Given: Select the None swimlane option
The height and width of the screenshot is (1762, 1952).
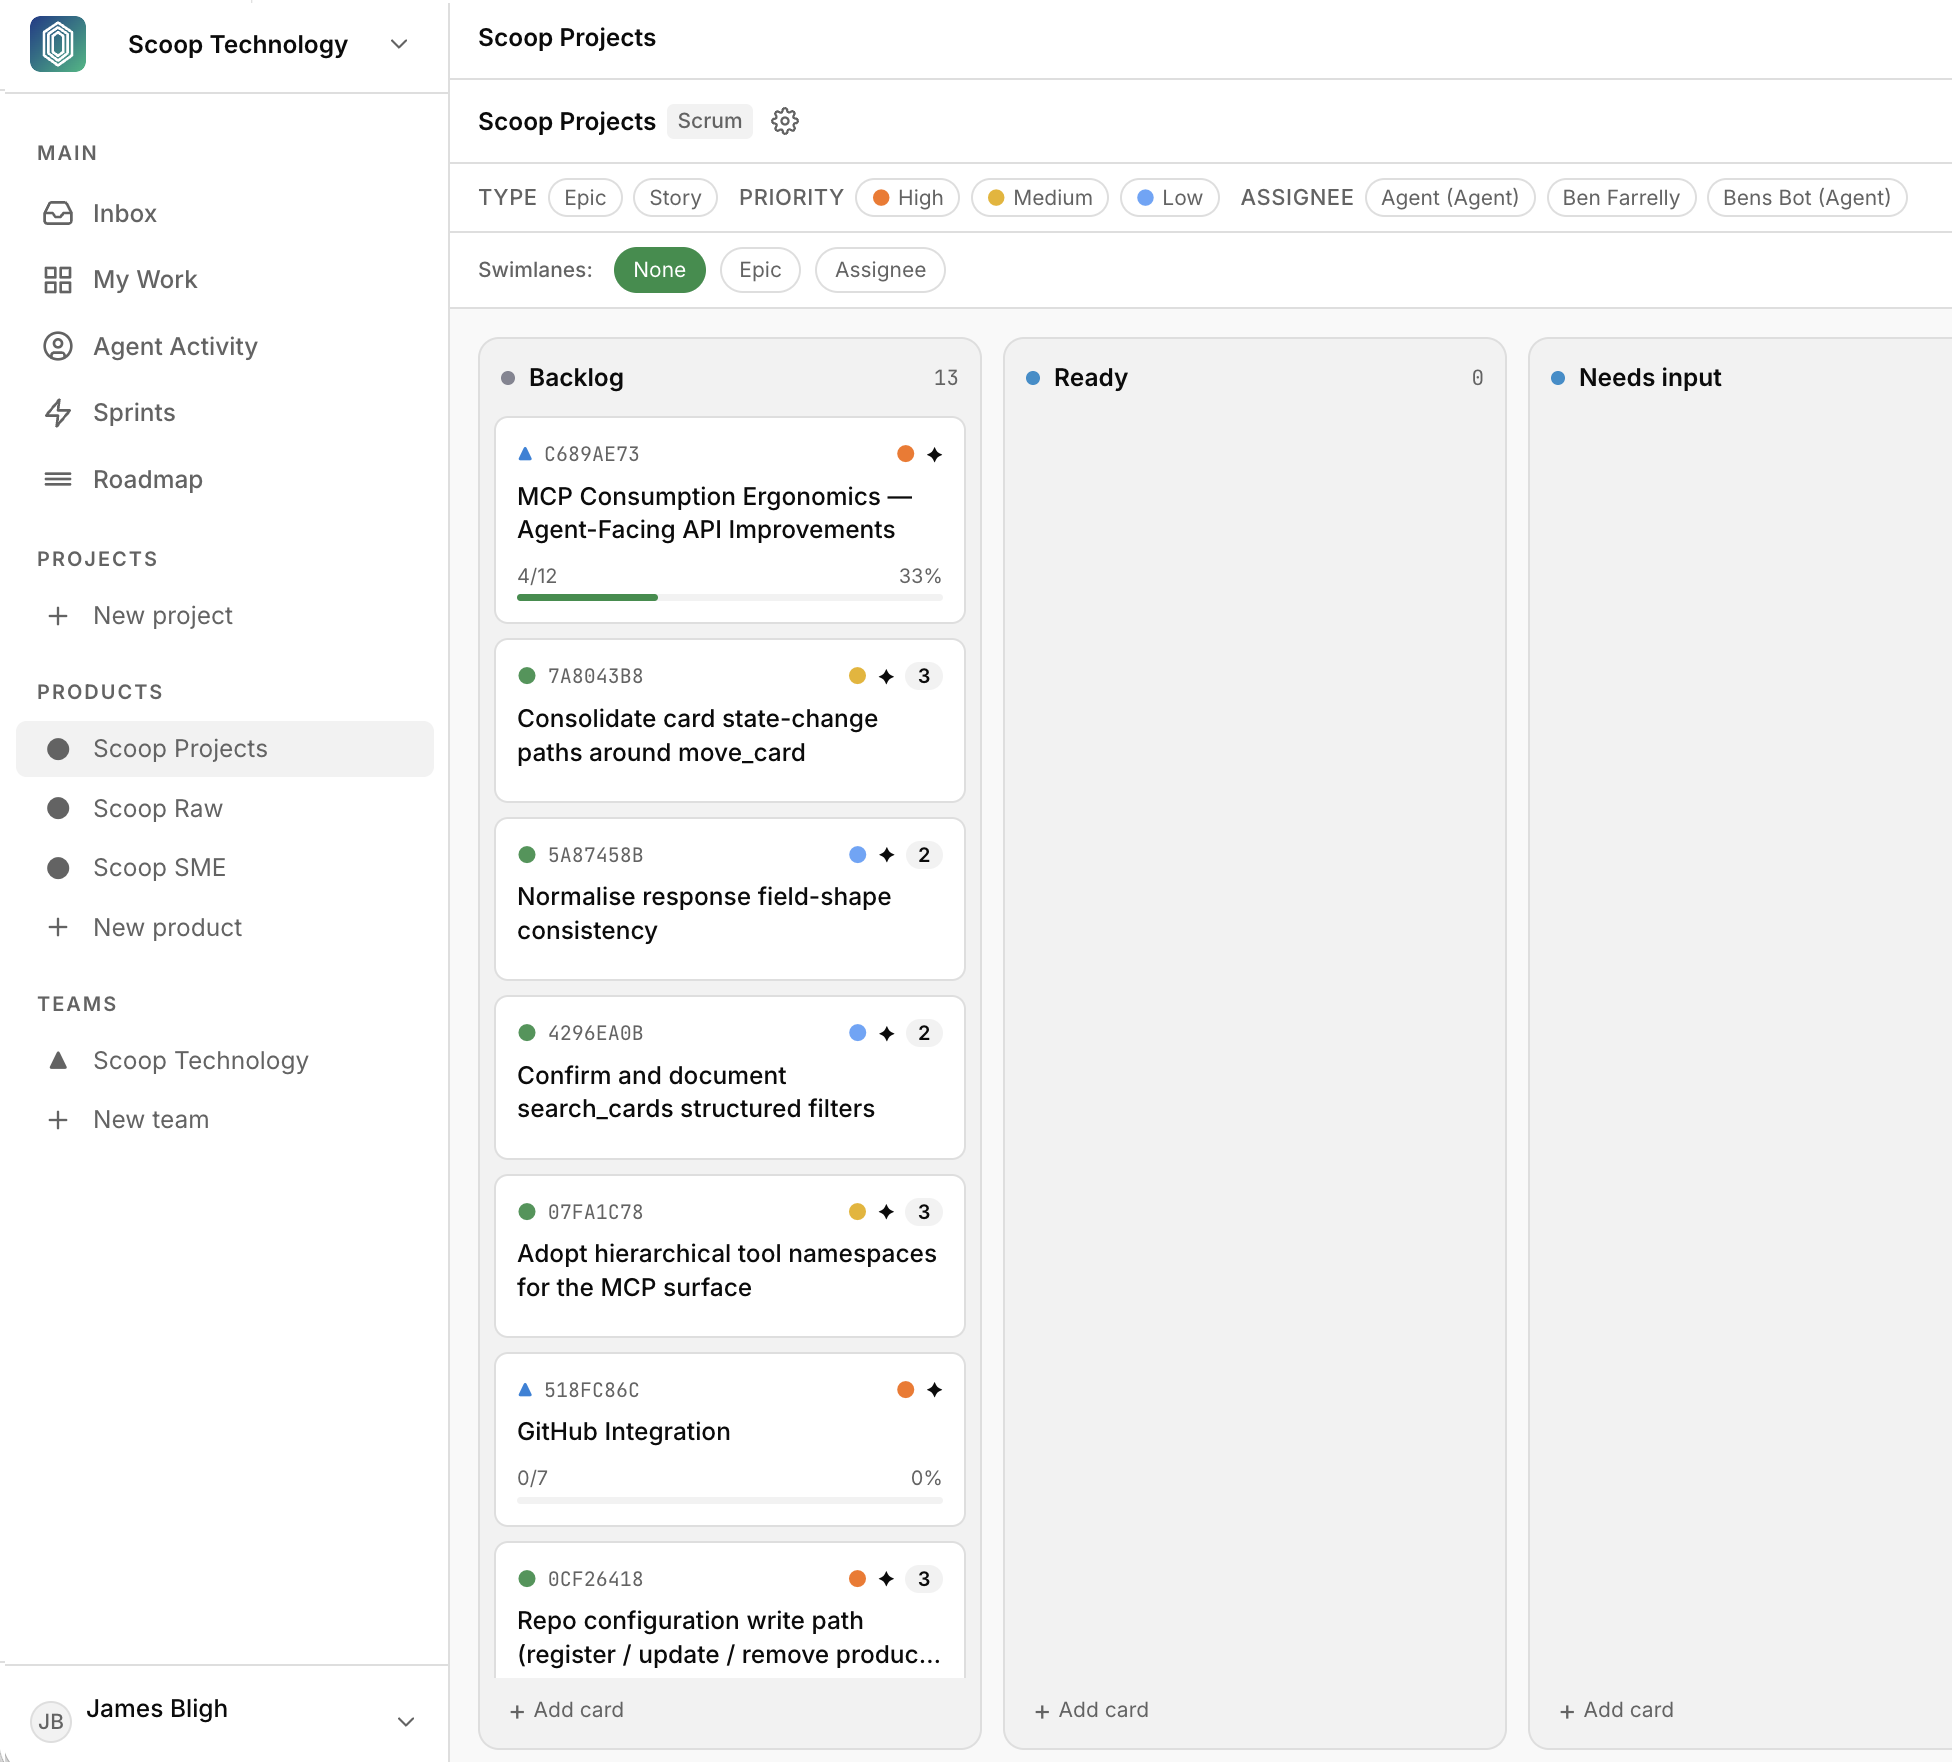Looking at the screenshot, I should click(x=659, y=270).
